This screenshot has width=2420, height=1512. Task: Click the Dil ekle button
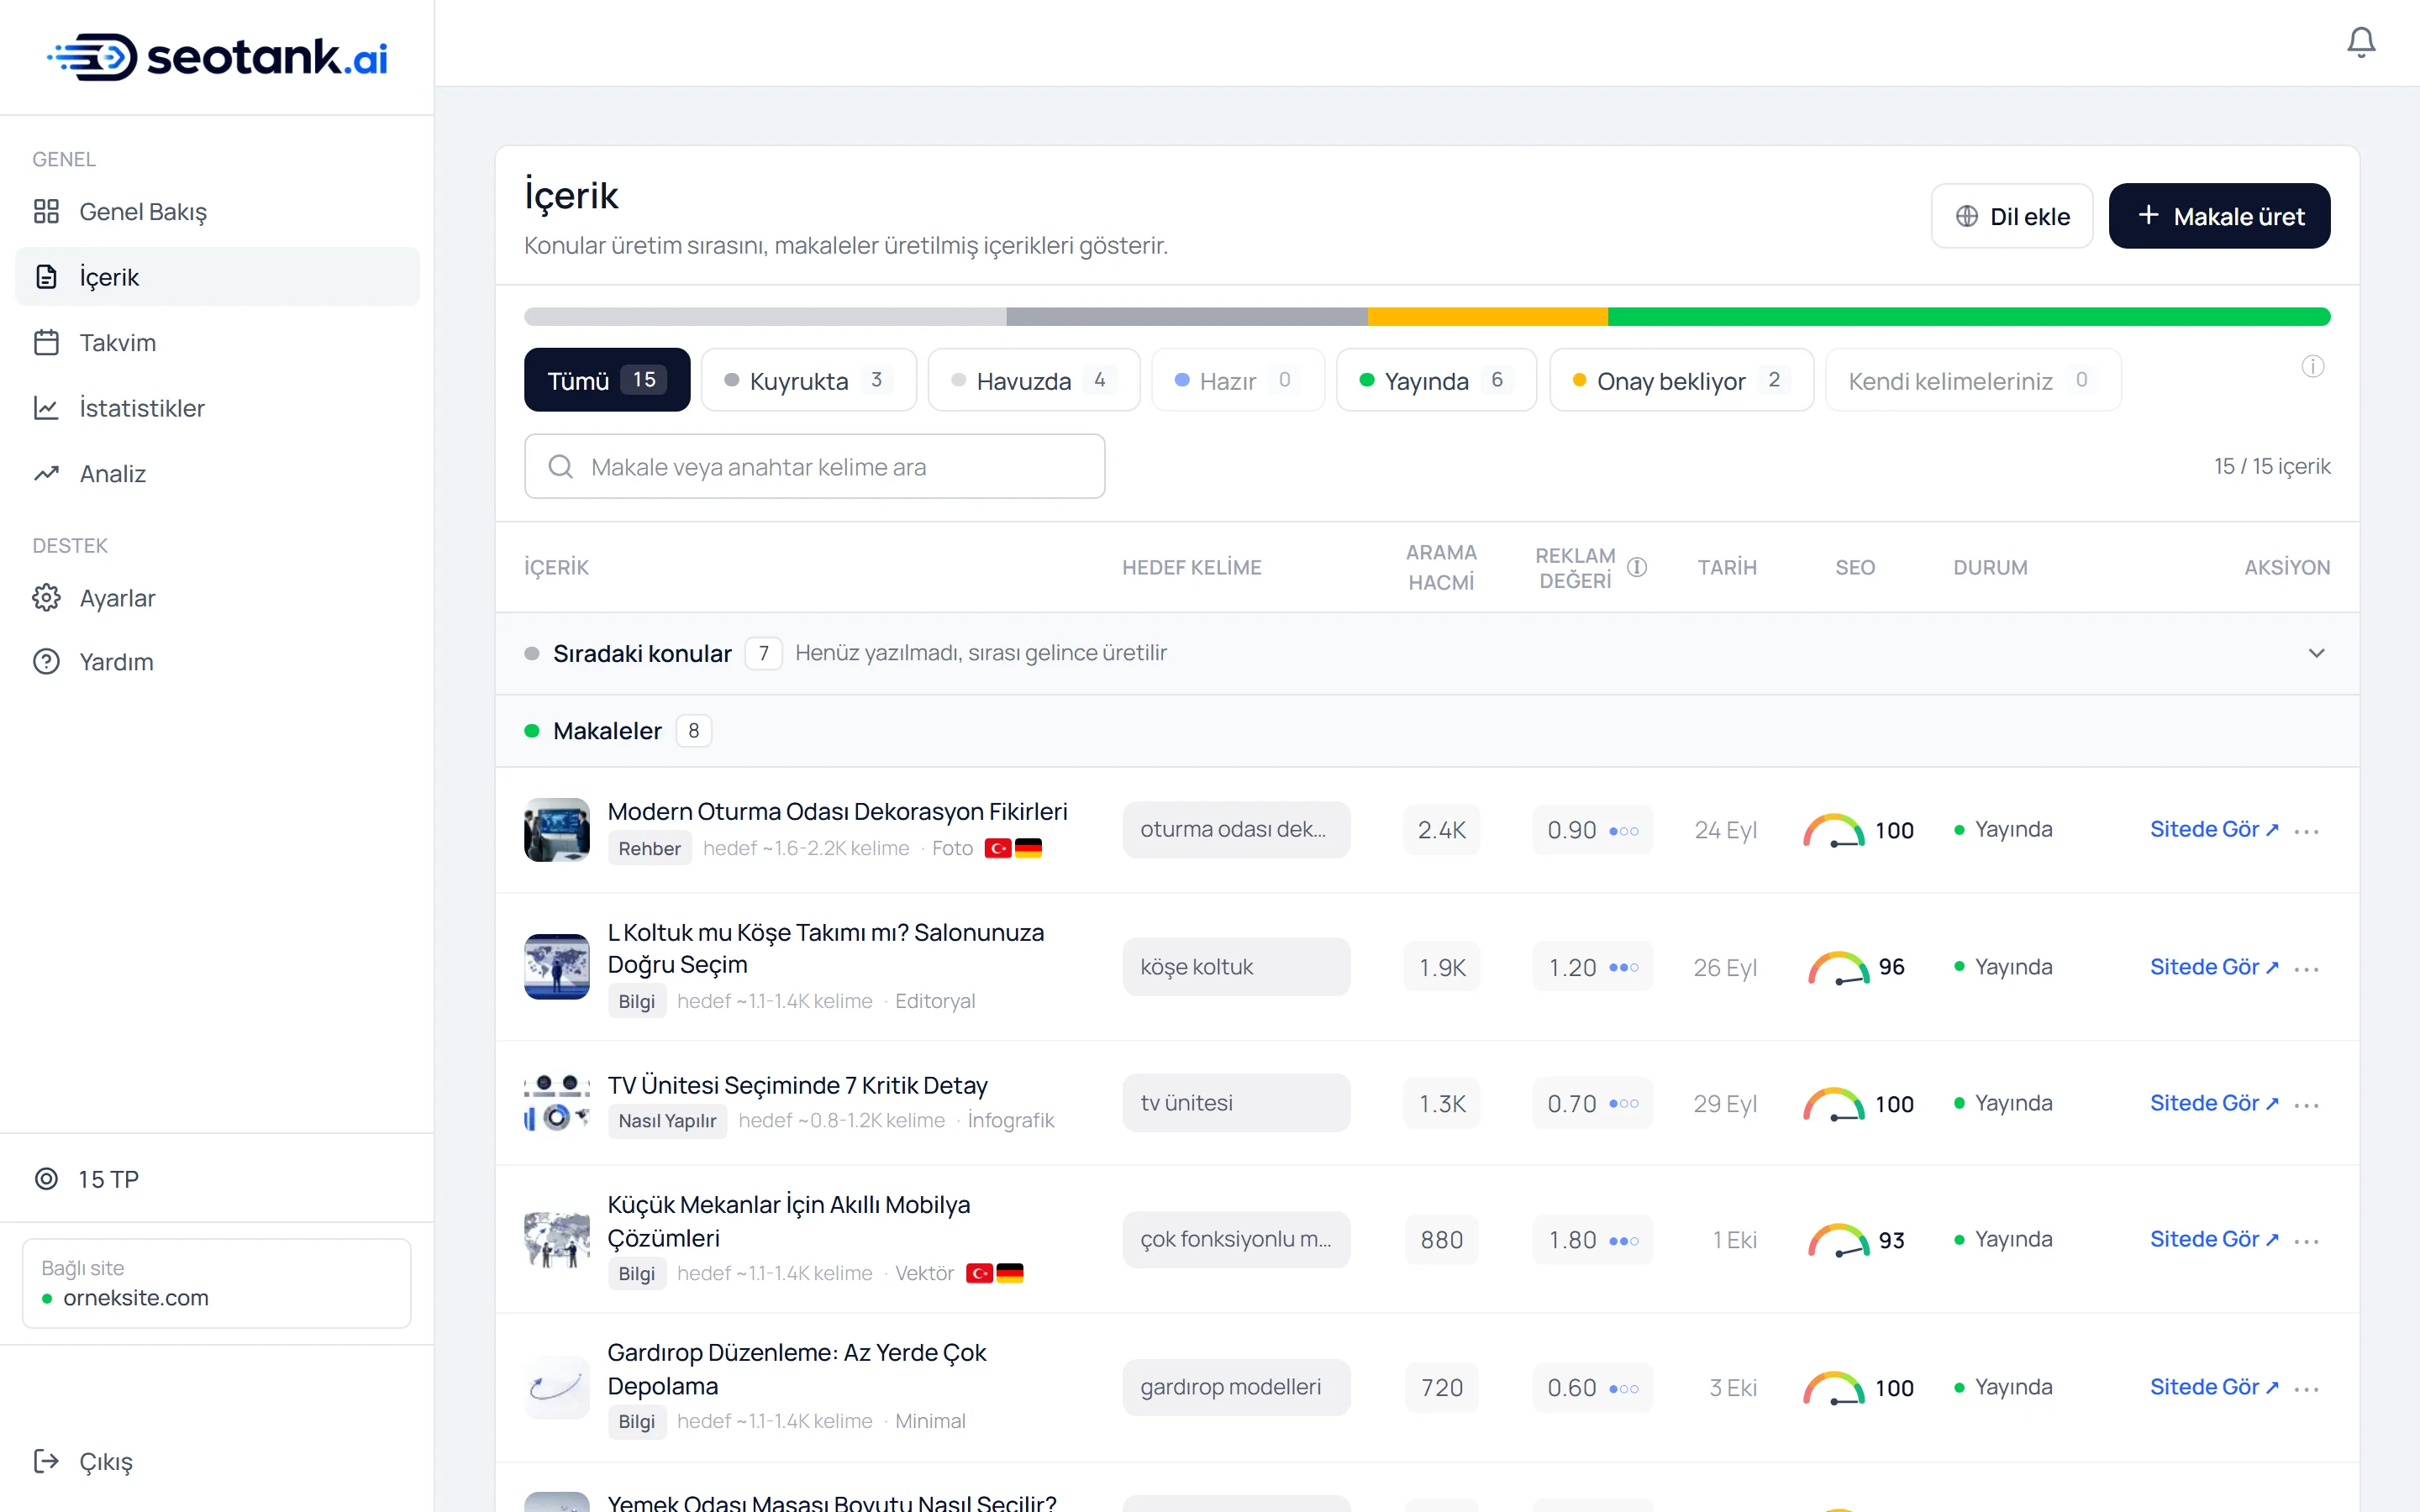2011,216
